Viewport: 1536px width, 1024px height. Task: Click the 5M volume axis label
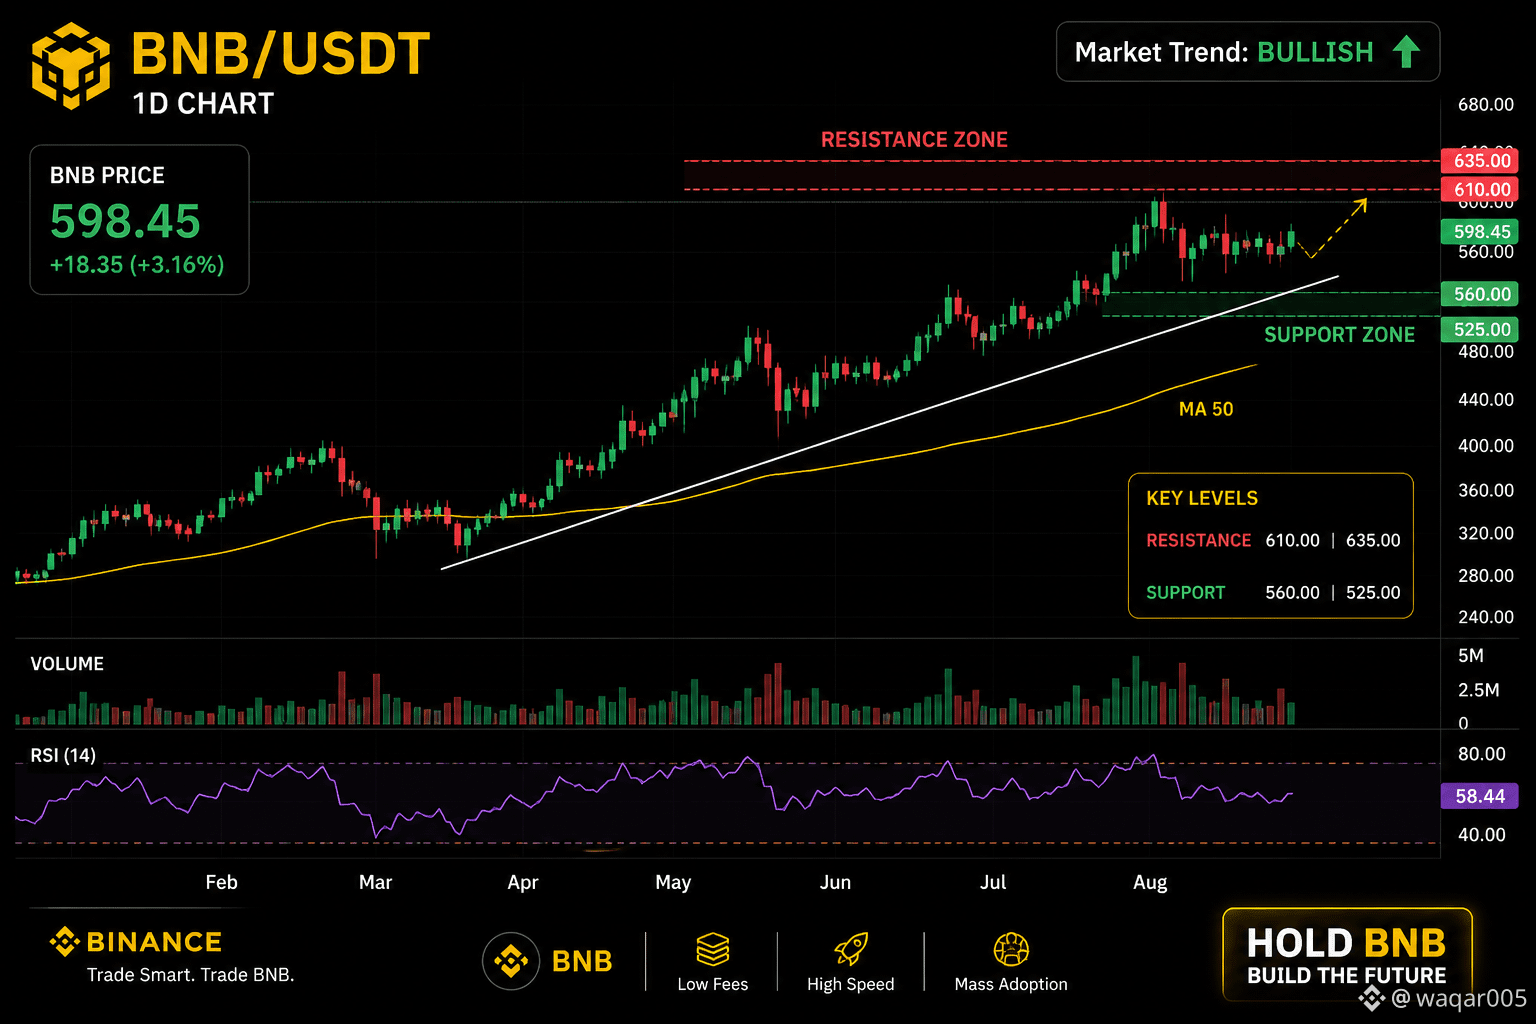coord(1471,656)
